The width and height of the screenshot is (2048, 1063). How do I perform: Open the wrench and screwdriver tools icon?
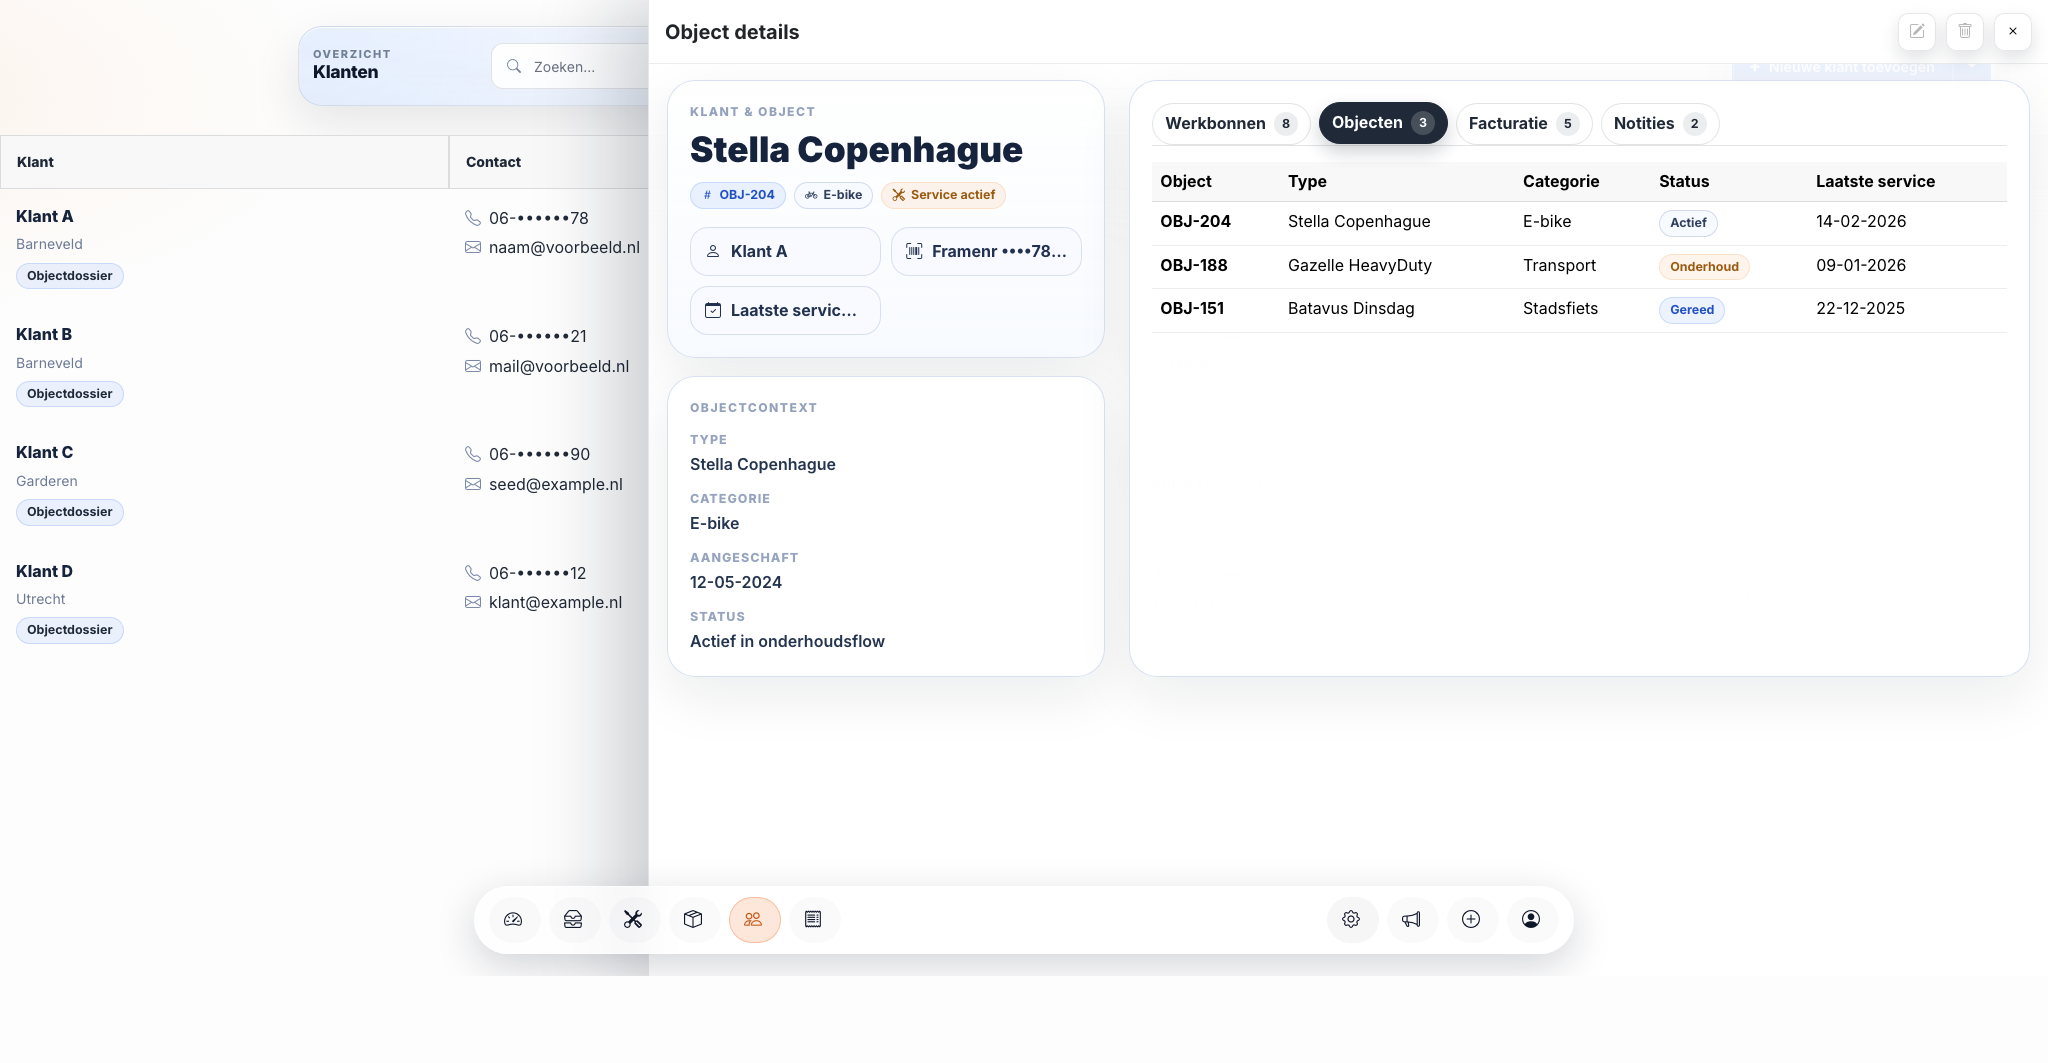pyautogui.click(x=633, y=919)
